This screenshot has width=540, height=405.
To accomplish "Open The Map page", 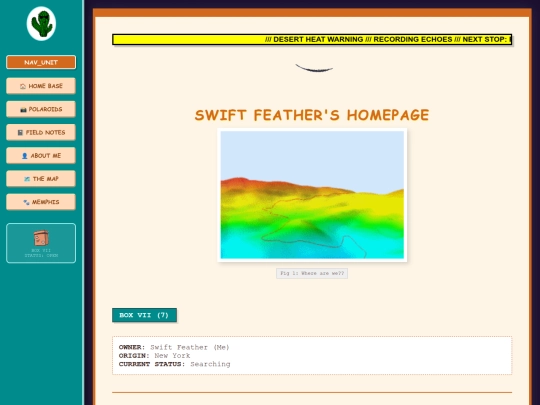I will point(41,179).
